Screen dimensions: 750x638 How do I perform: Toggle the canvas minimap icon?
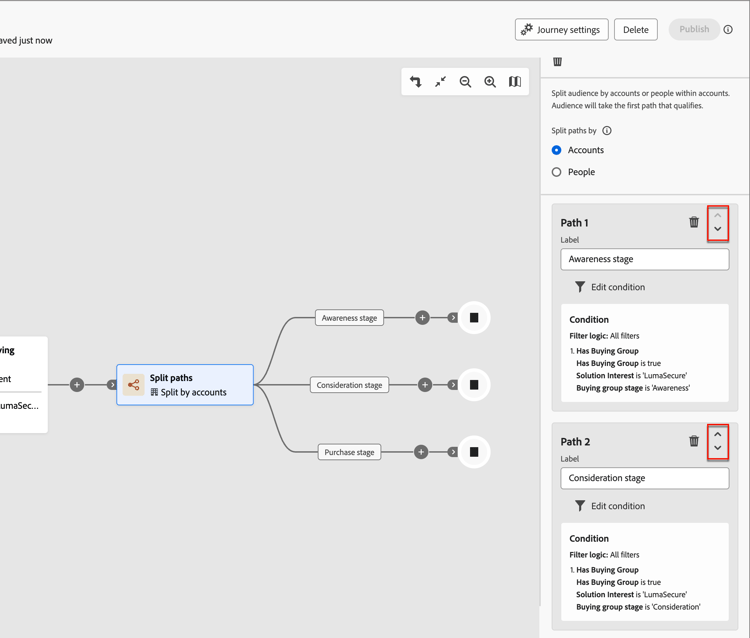[x=515, y=82]
